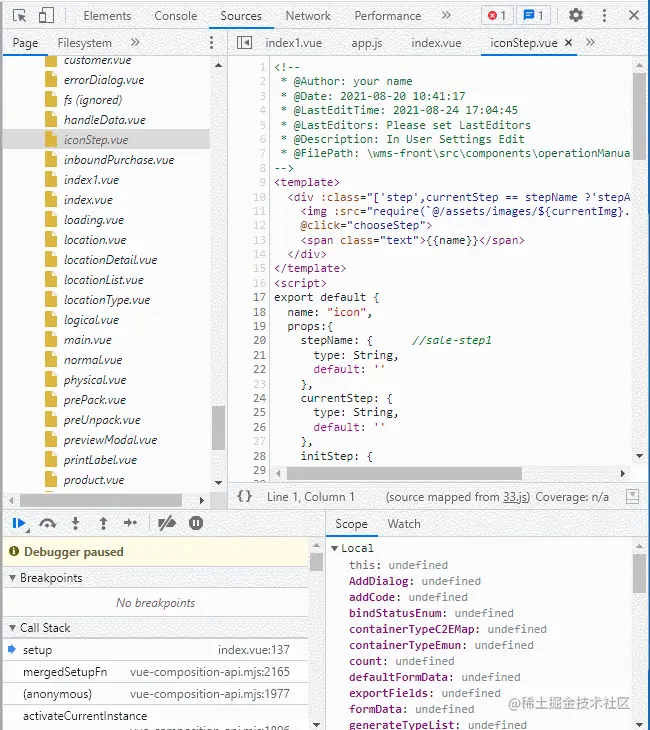
Task: Click the file tree vertical scrollbar thumb
Action: 218,427
